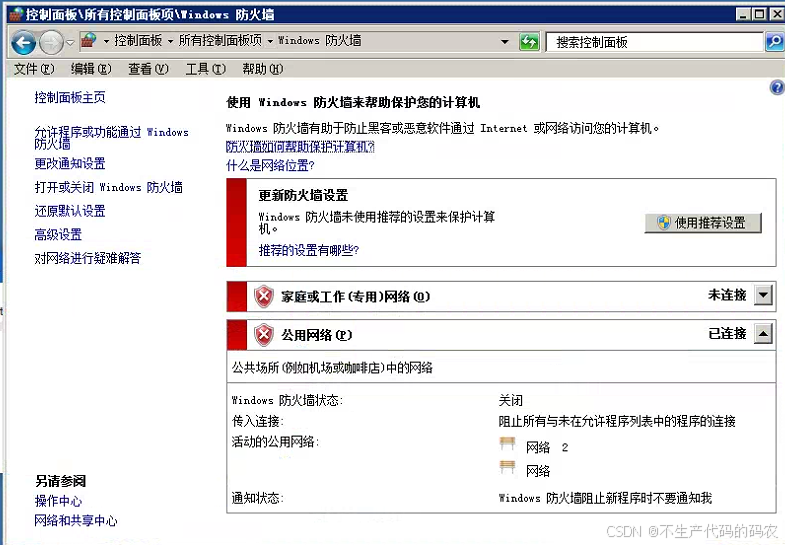
Task: Expand arrow before Windows 防火墙 breadcrumb
Action: point(270,41)
